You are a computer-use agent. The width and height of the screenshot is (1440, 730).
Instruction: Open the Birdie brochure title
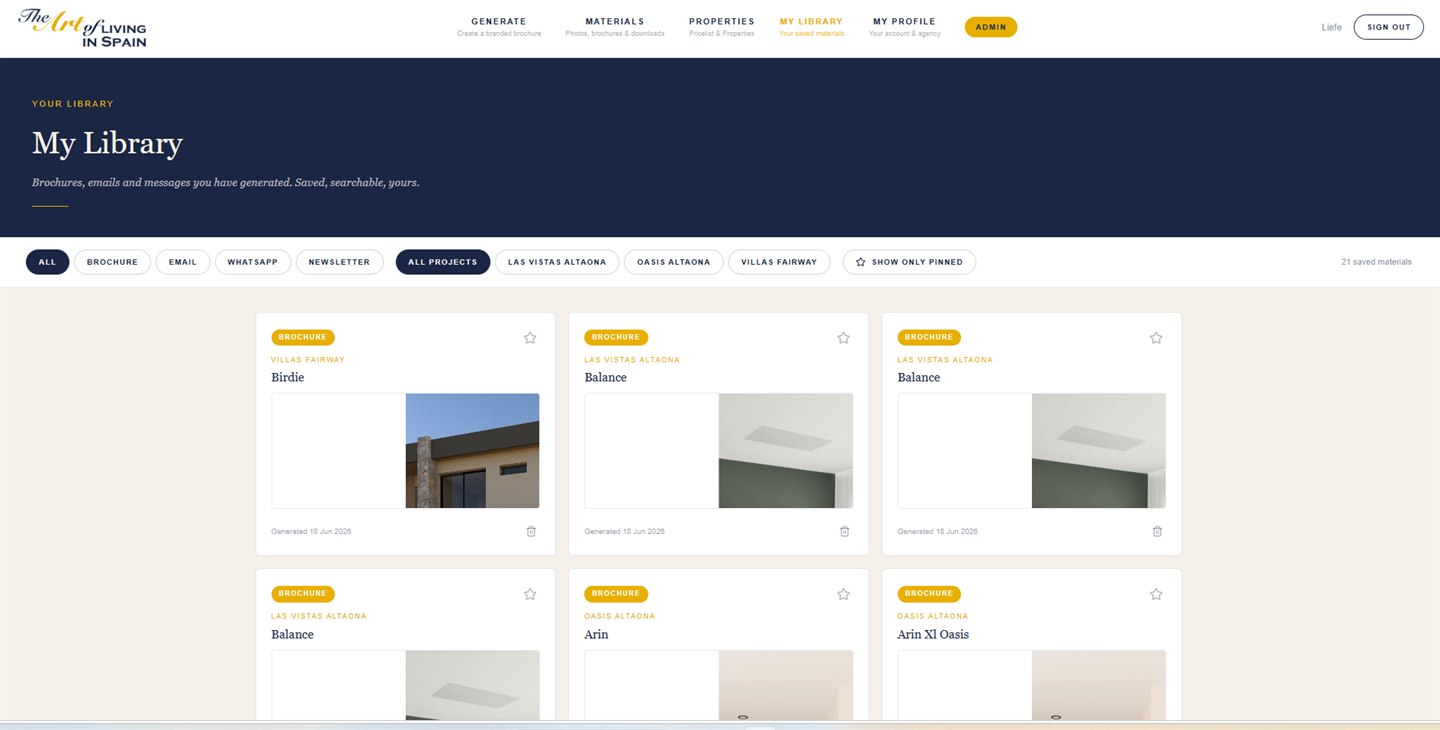coord(288,377)
